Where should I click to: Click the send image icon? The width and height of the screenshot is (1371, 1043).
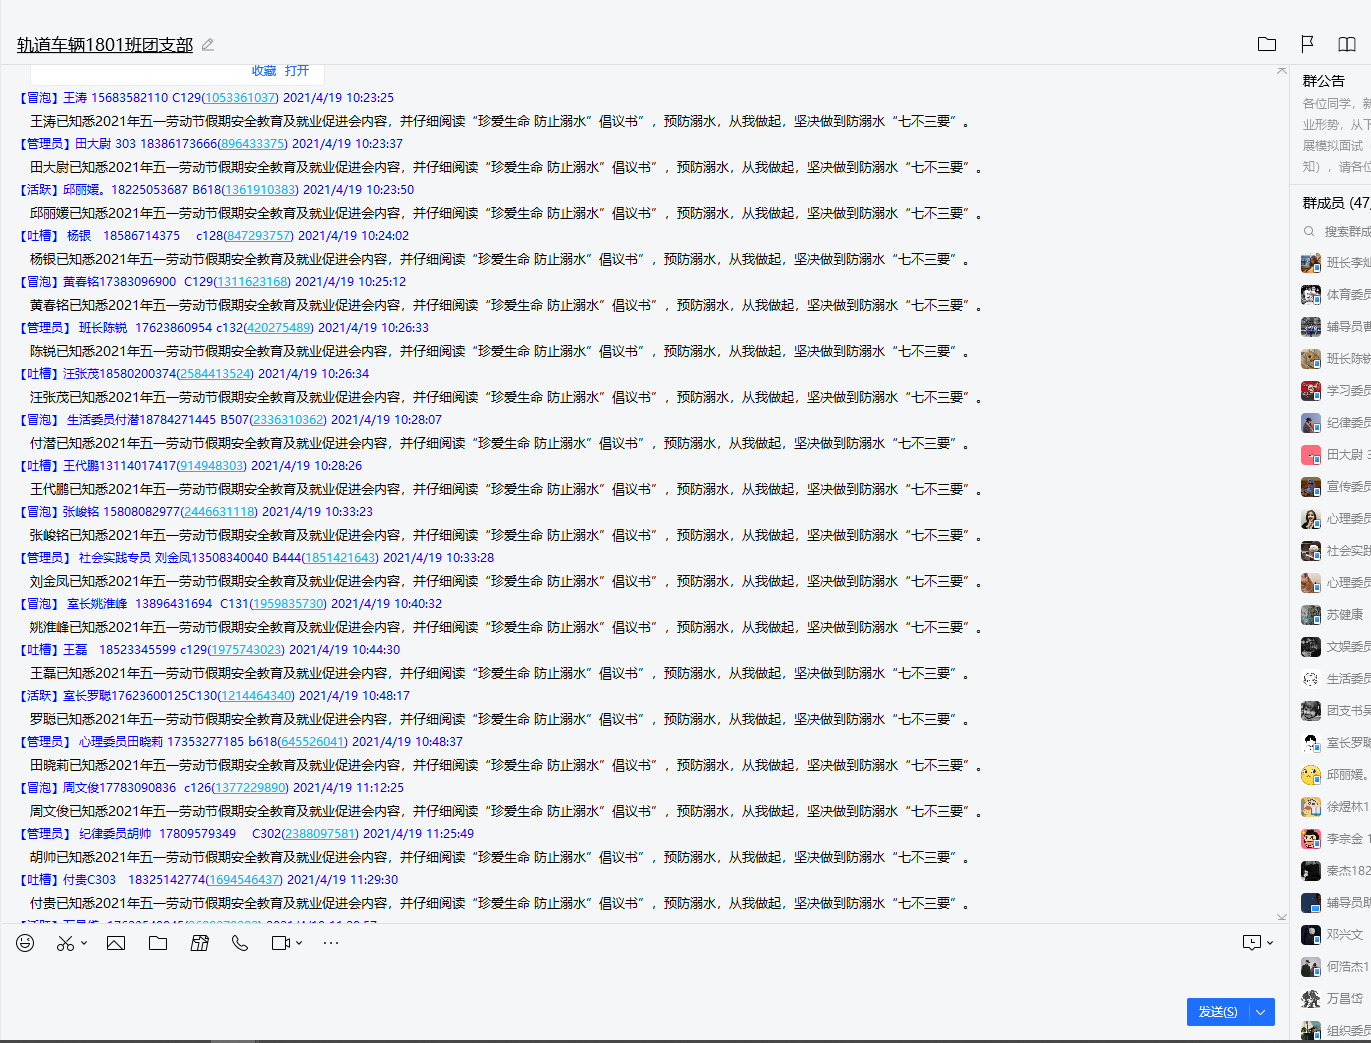pyautogui.click(x=116, y=943)
